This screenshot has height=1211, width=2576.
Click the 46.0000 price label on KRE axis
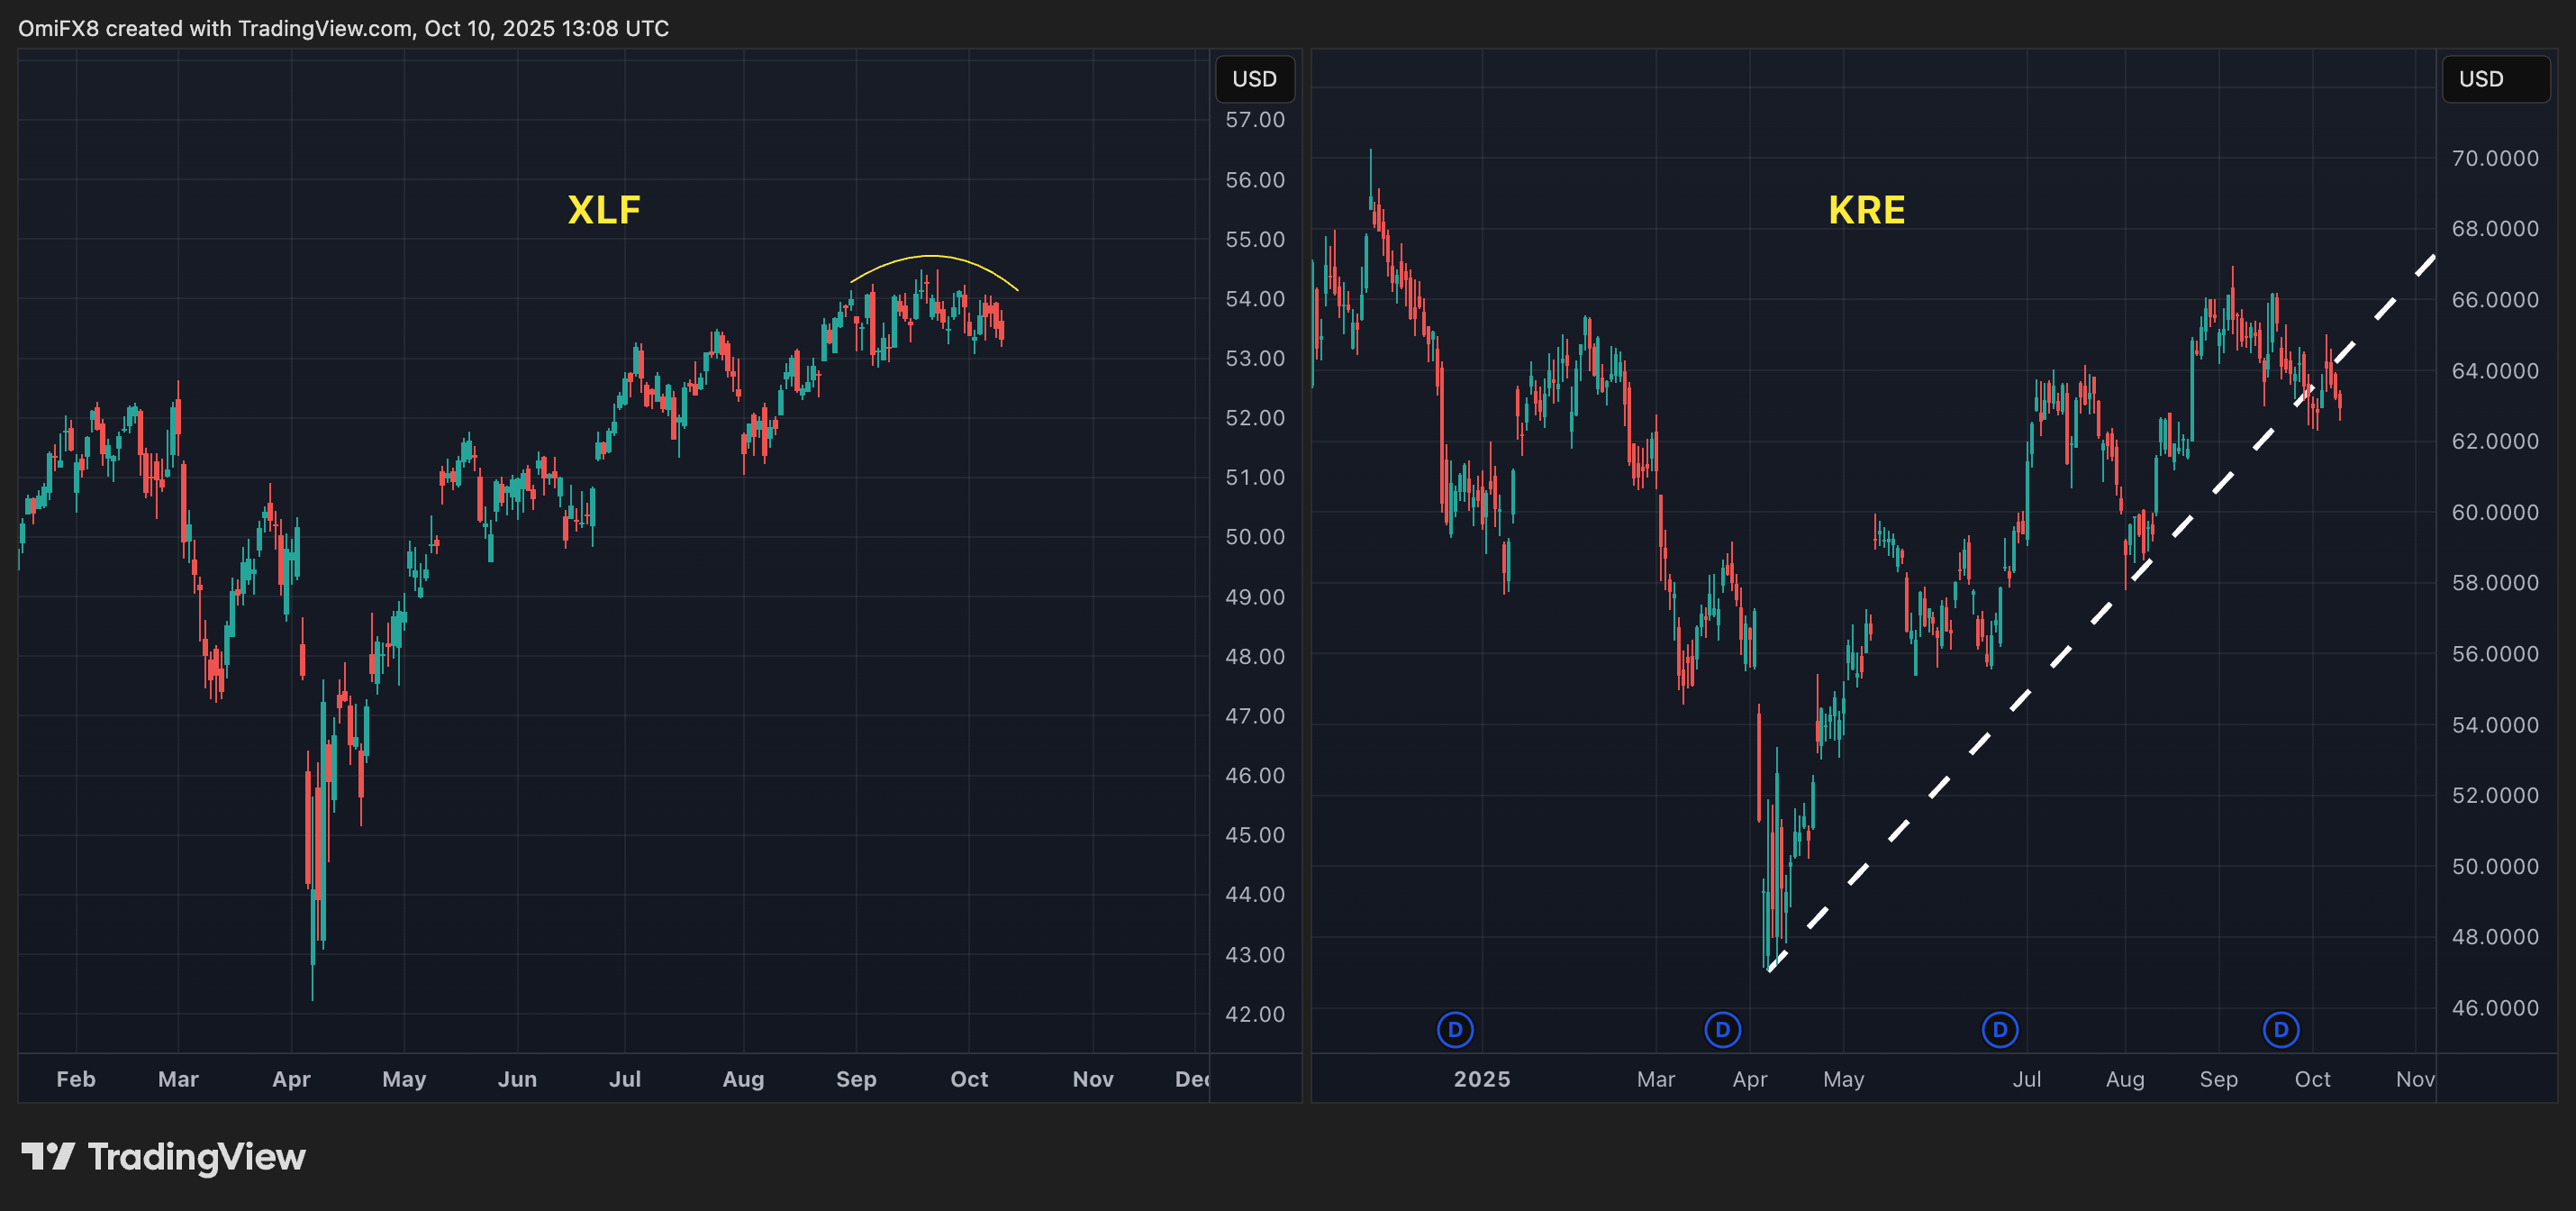tap(2494, 1008)
